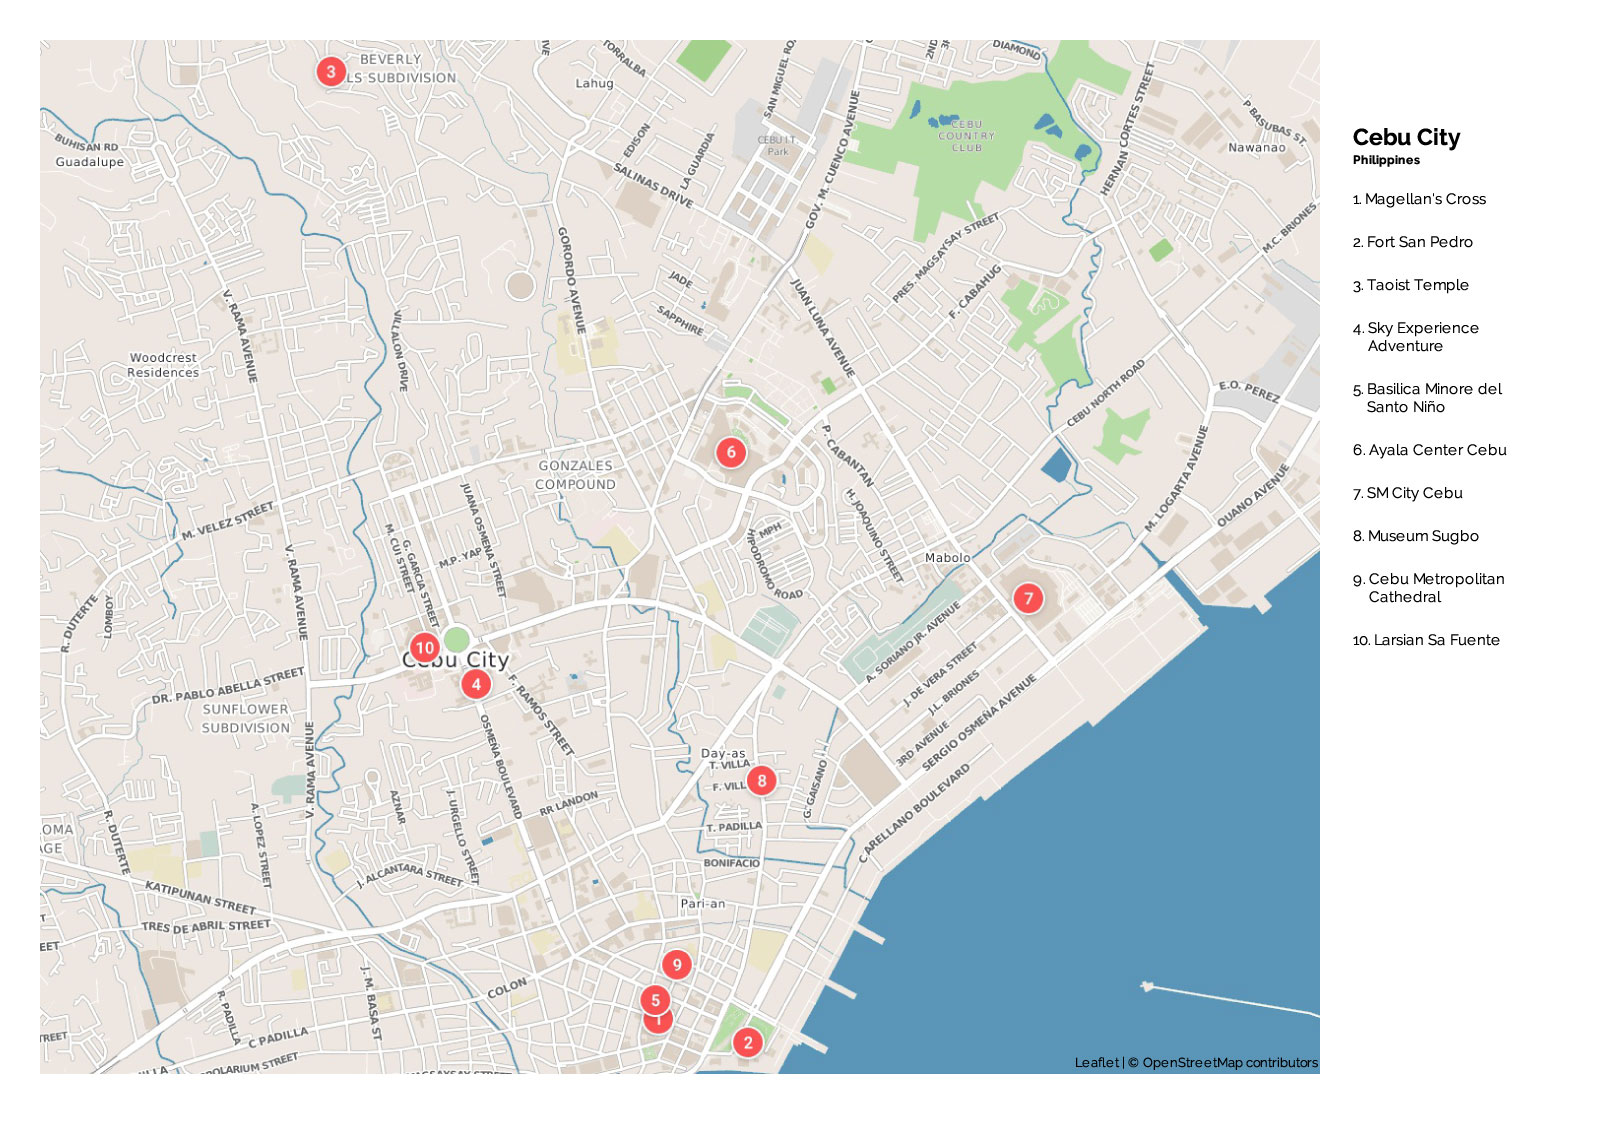Click the Pari-an district label
The image size is (1611, 1140).
tap(703, 903)
